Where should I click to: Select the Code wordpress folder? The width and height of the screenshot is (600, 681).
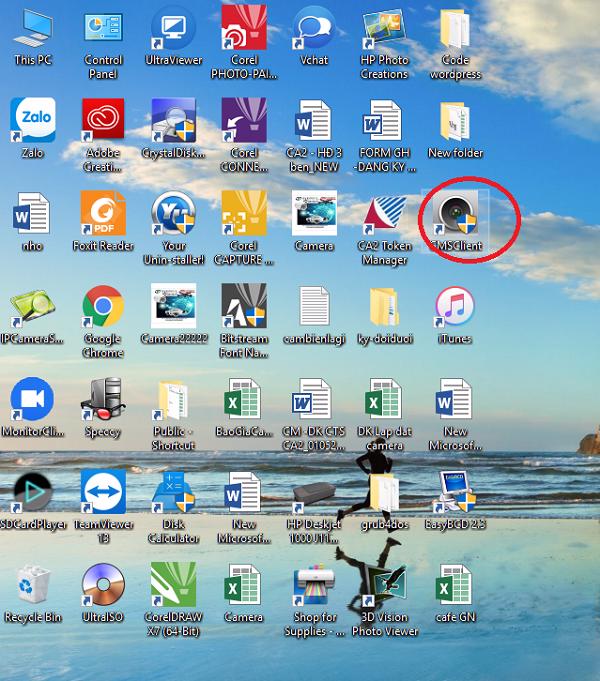tap(455, 29)
